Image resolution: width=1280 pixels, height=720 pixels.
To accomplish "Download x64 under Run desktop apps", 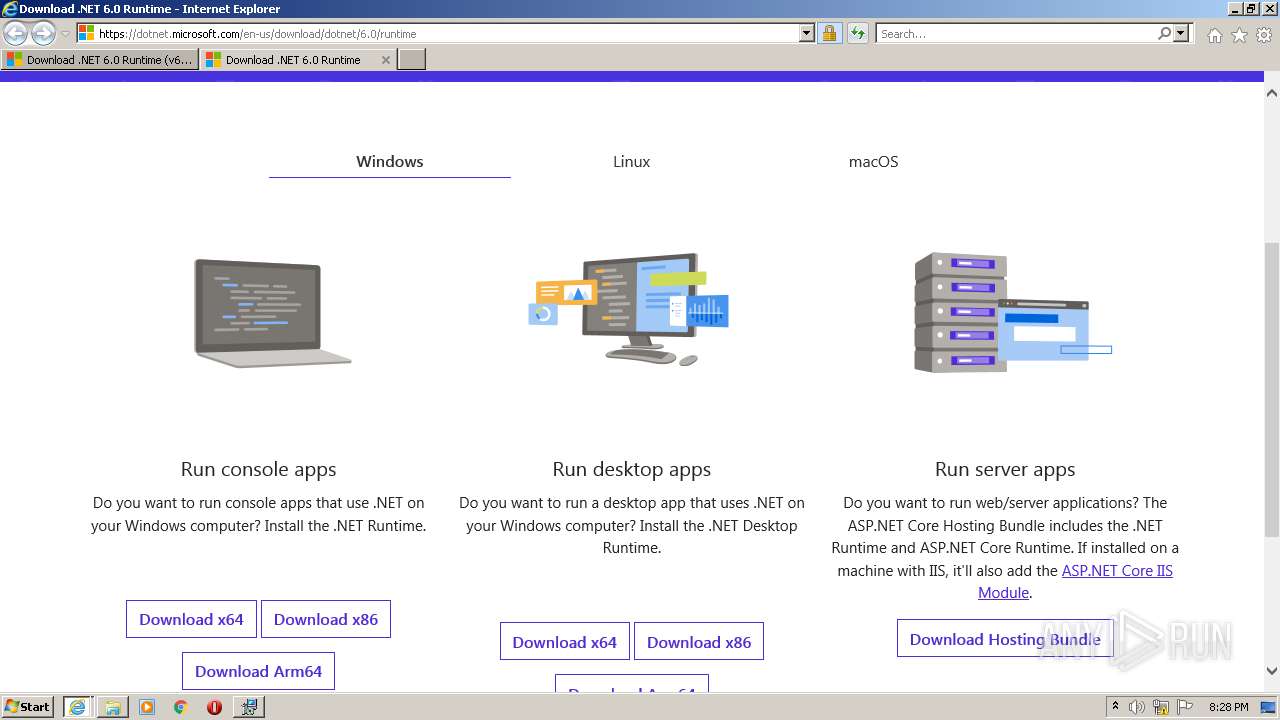I will point(565,642).
